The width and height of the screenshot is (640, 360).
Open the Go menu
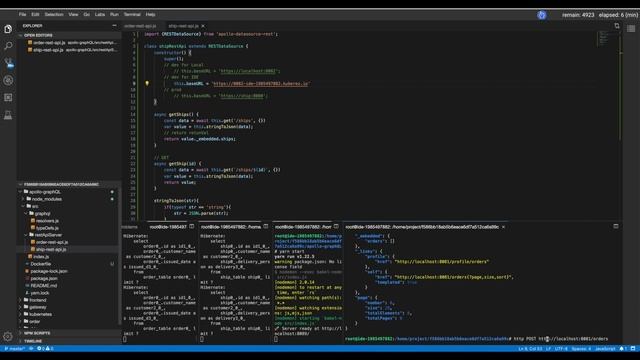(x=87, y=14)
